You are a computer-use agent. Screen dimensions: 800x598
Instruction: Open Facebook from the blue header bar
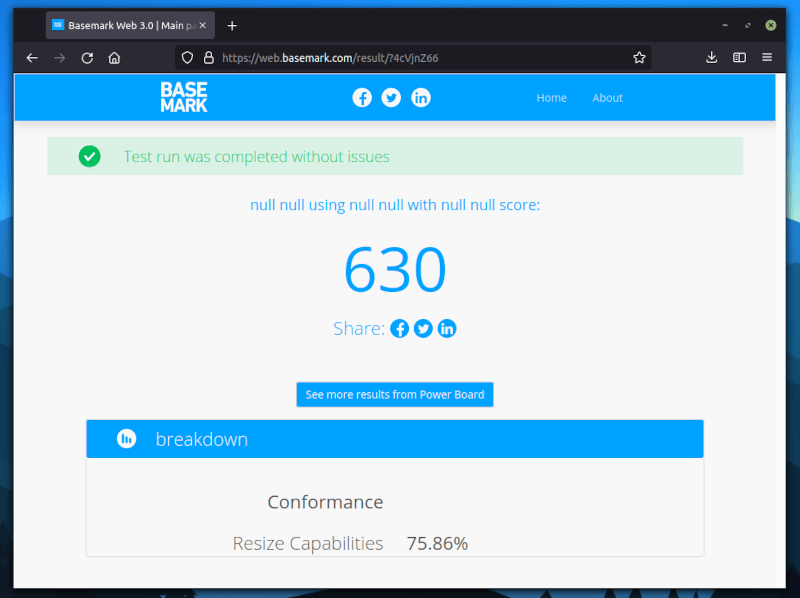click(362, 98)
